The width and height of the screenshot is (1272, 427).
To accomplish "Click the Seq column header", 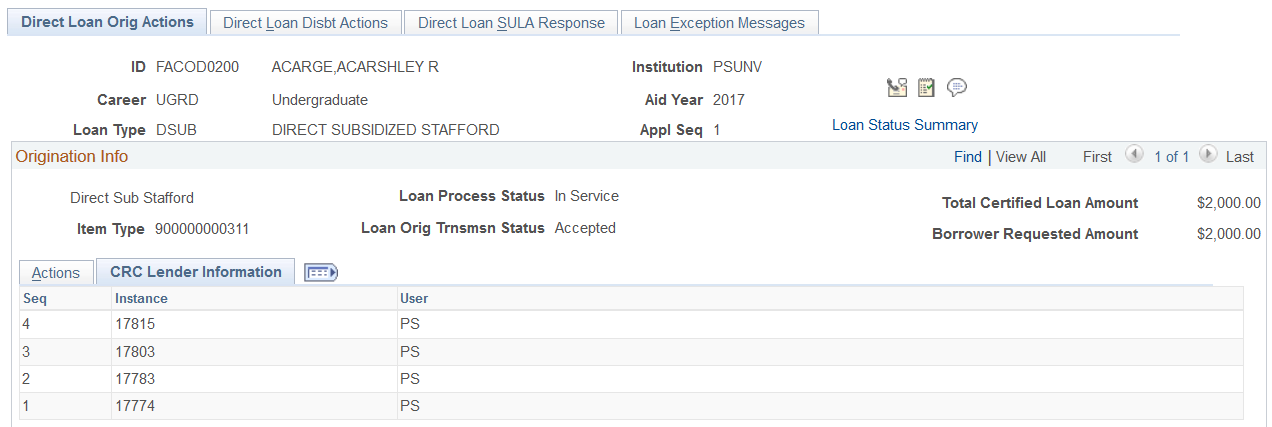I will (36, 298).
